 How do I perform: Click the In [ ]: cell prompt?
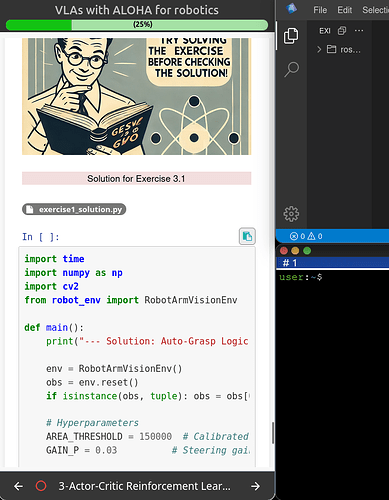(41, 237)
